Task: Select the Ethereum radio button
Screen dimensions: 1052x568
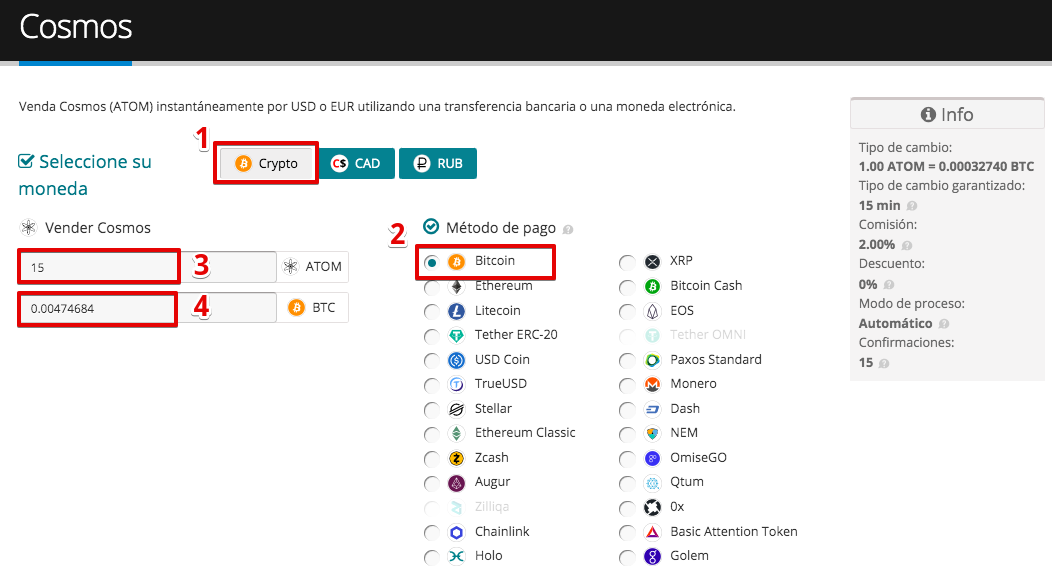Action: pos(432,287)
